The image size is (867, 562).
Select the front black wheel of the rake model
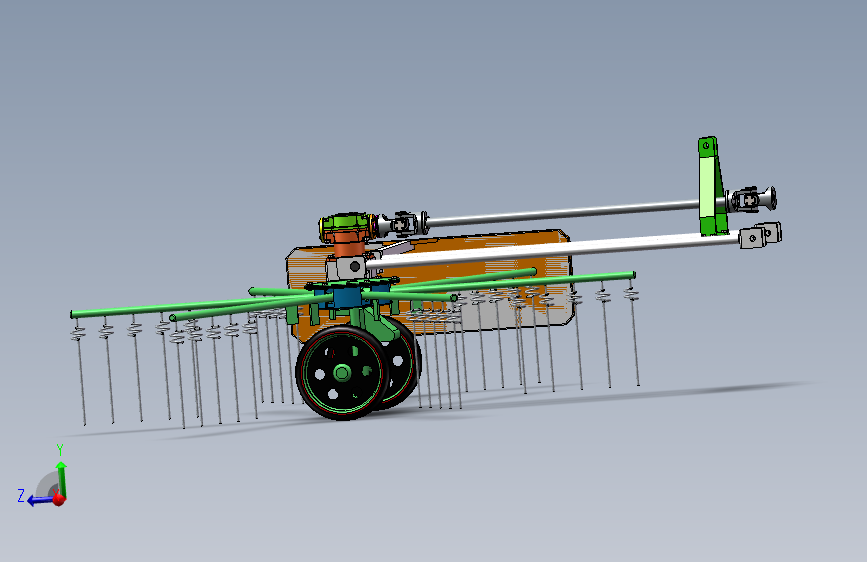341,372
